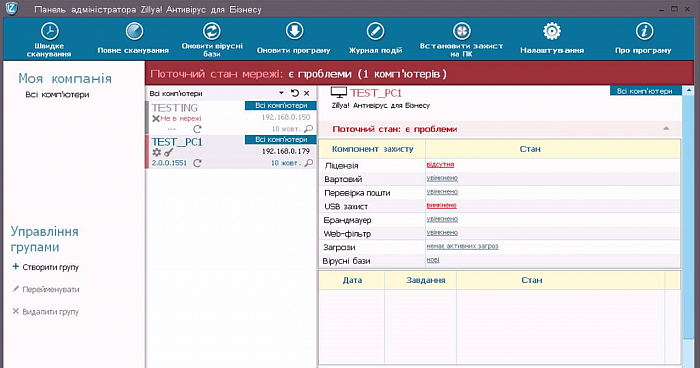Image resolution: width=700 pixels, height=368 pixels.
Task: Click the magnifier icon in TESTING row
Action: [x=308, y=129]
